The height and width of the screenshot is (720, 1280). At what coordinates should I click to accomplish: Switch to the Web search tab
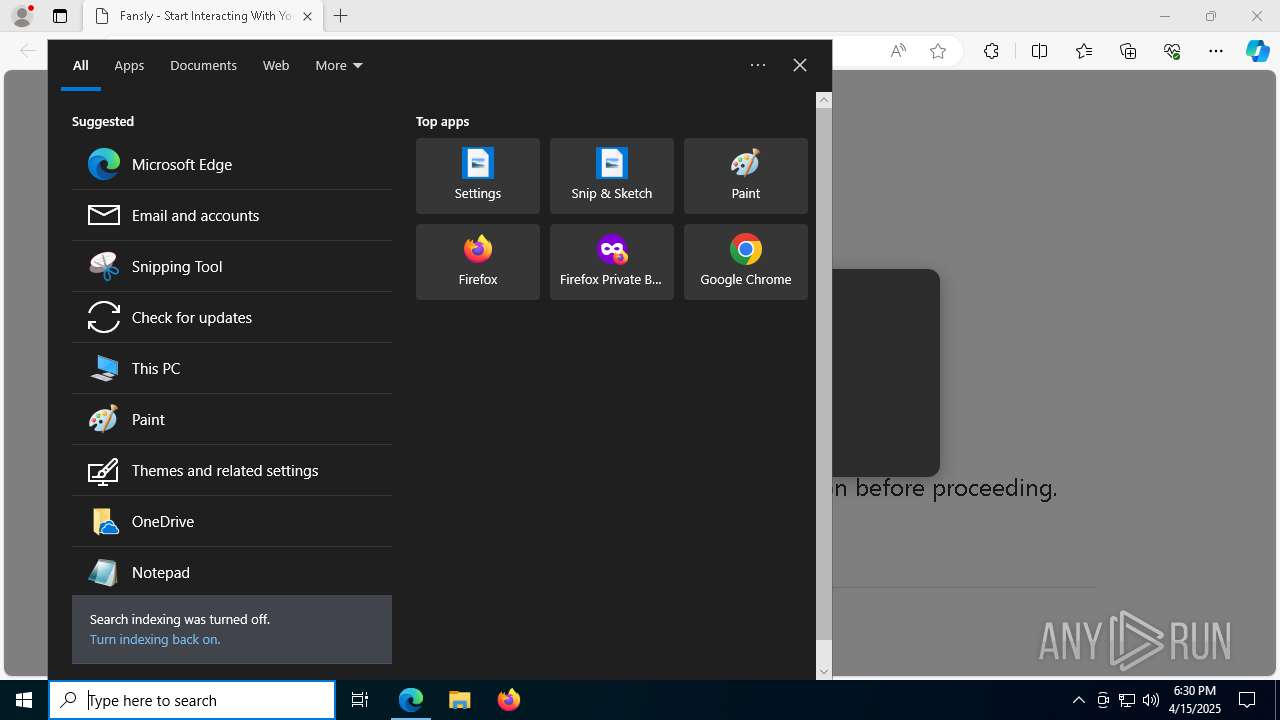(x=276, y=65)
